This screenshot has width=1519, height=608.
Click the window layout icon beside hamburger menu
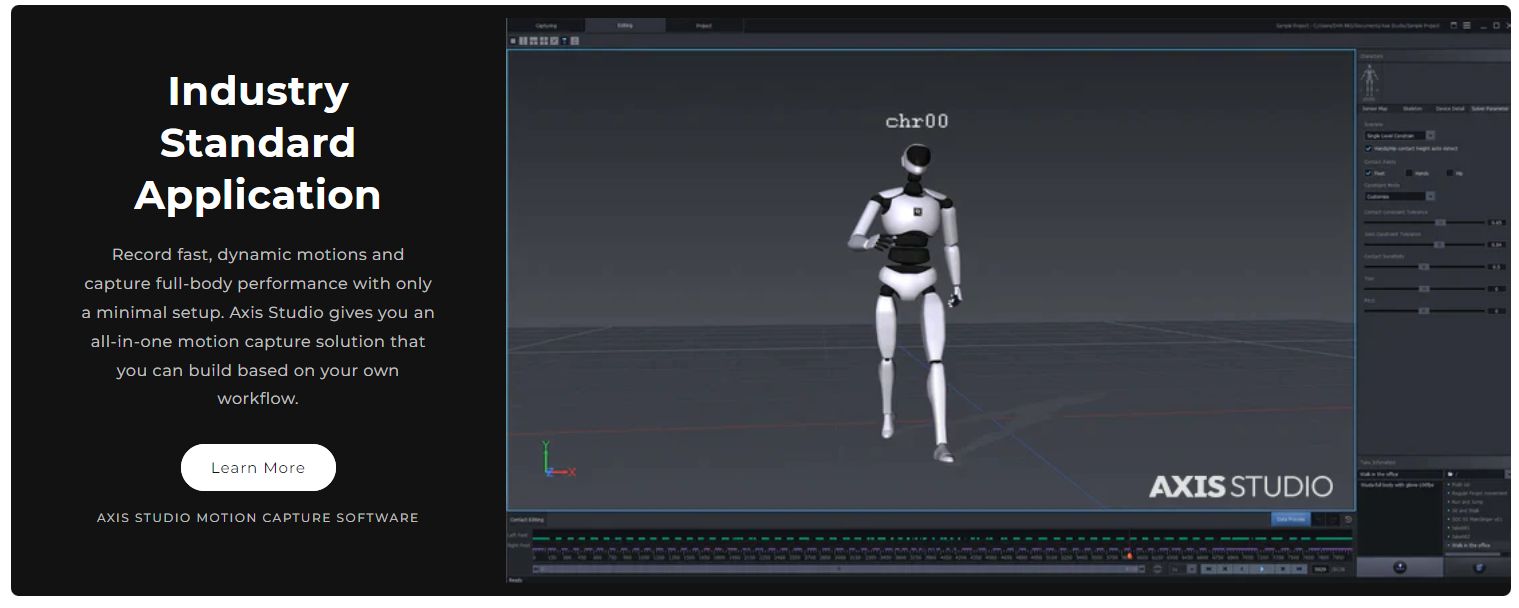(x=1453, y=25)
